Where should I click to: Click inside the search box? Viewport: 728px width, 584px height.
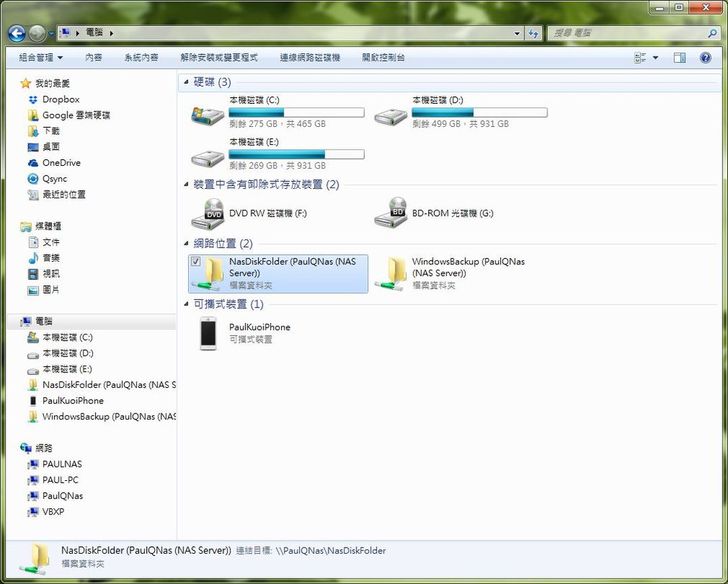click(x=628, y=33)
